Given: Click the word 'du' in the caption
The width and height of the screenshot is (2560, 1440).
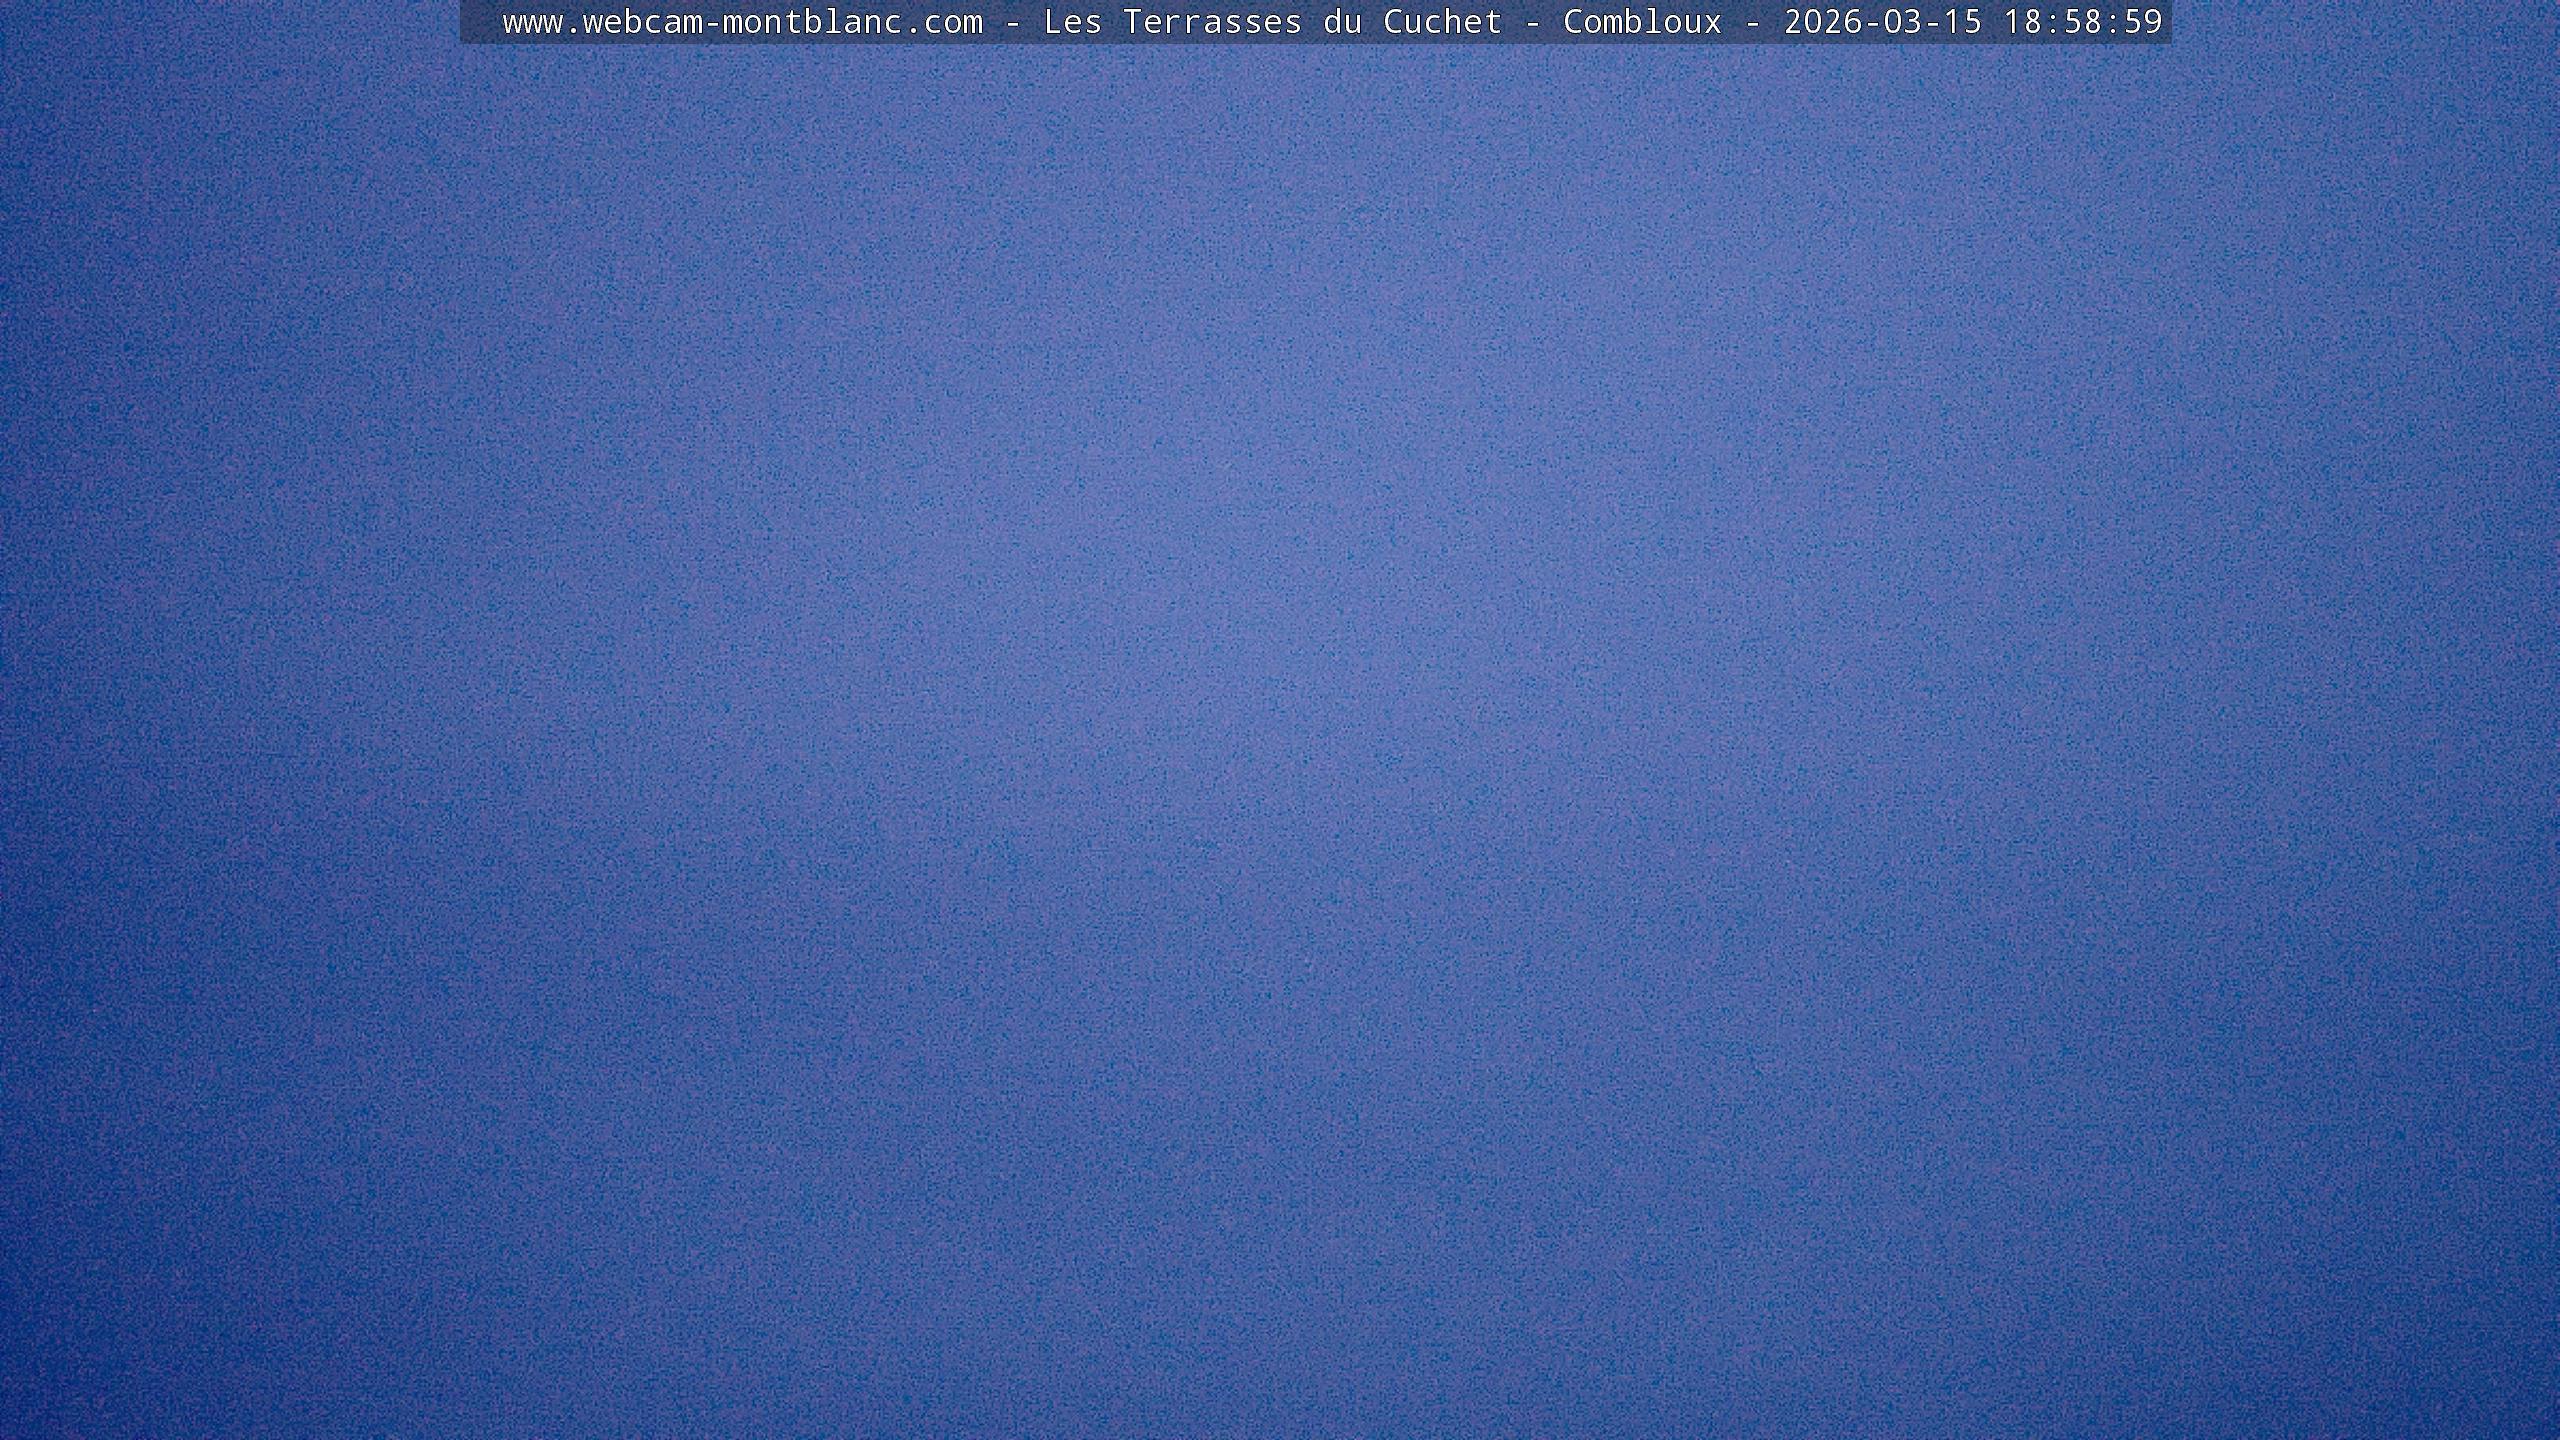Looking at the screenshot, I should [x=1342, y=22].
